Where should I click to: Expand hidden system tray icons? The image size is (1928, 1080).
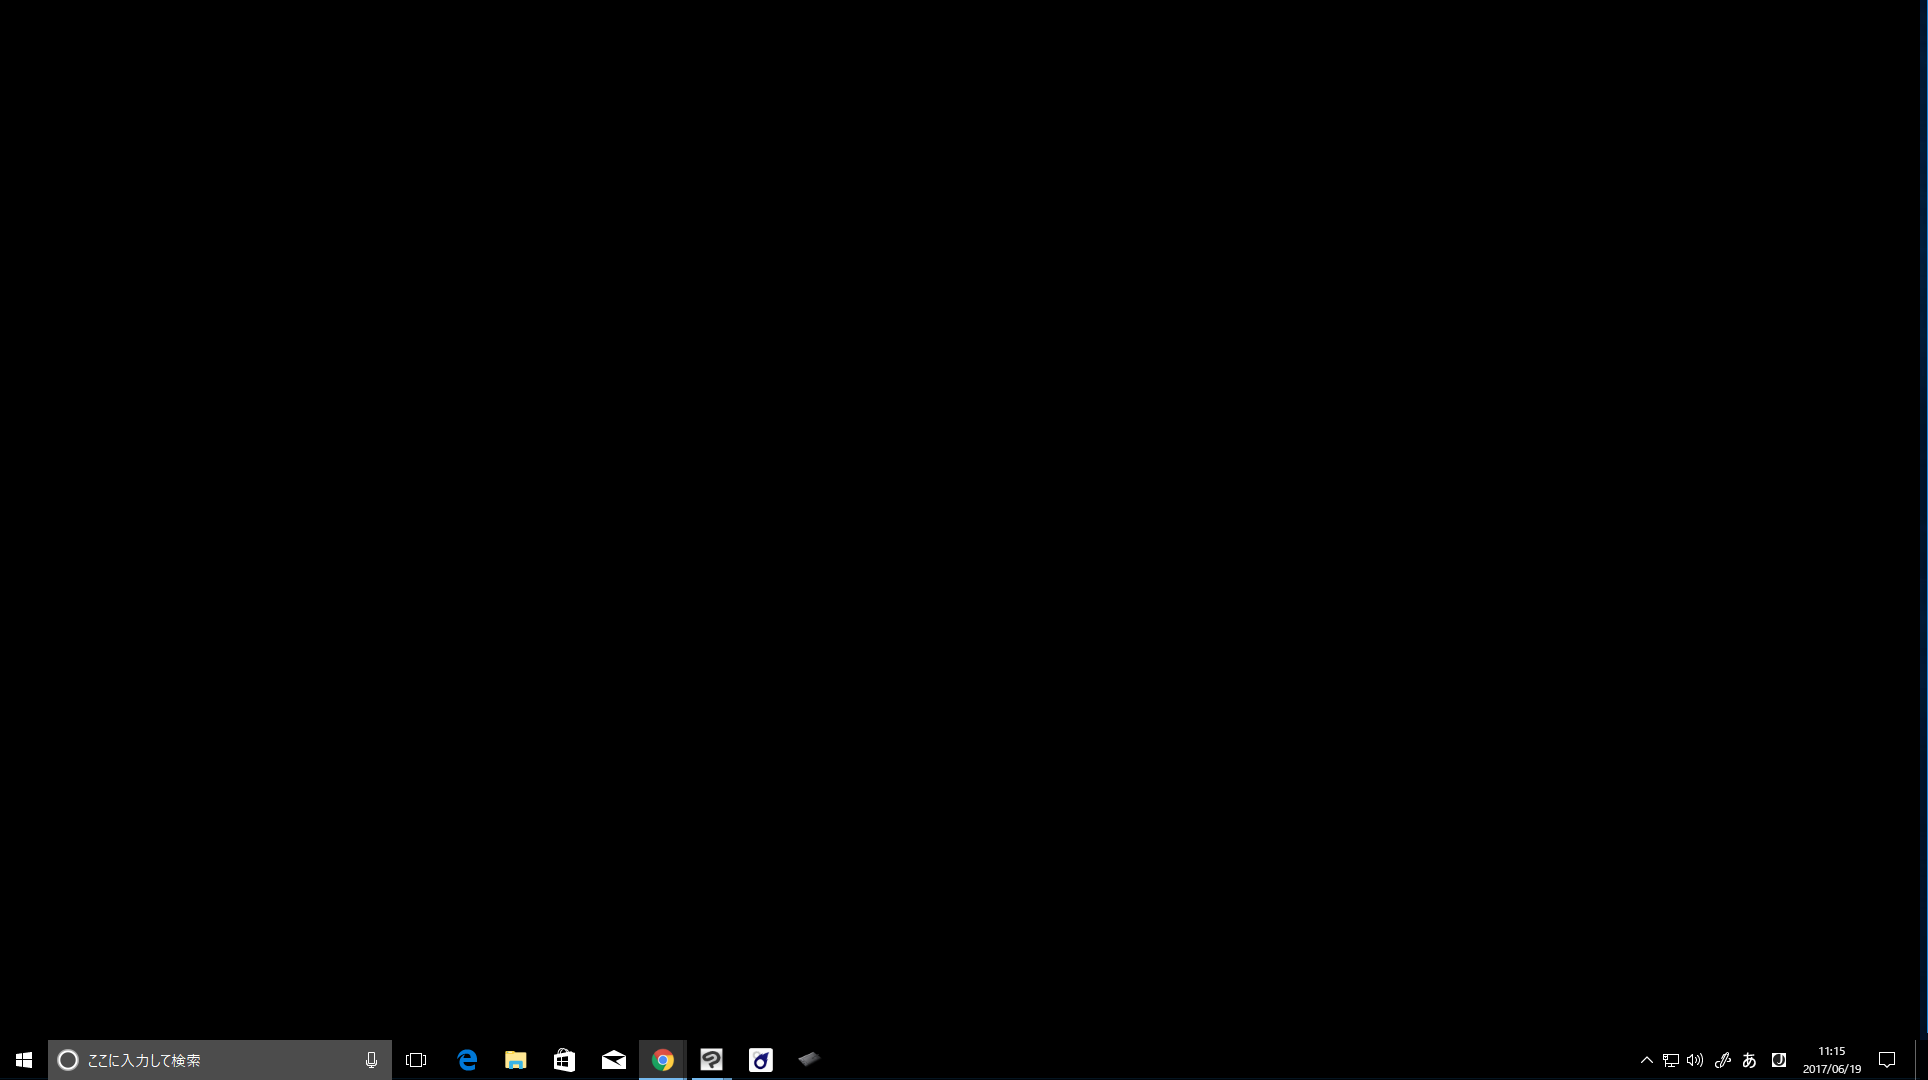point(1646,1060)
